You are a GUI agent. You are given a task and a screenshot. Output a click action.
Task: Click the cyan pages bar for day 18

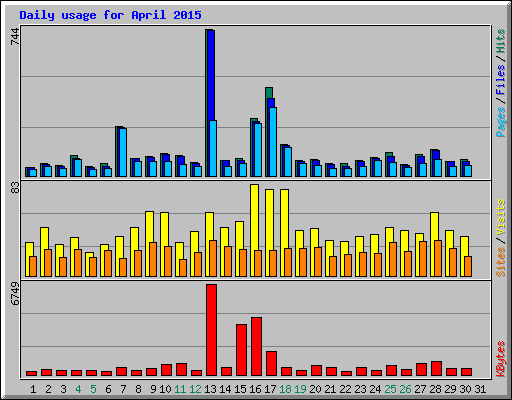[x=288, y=162]
